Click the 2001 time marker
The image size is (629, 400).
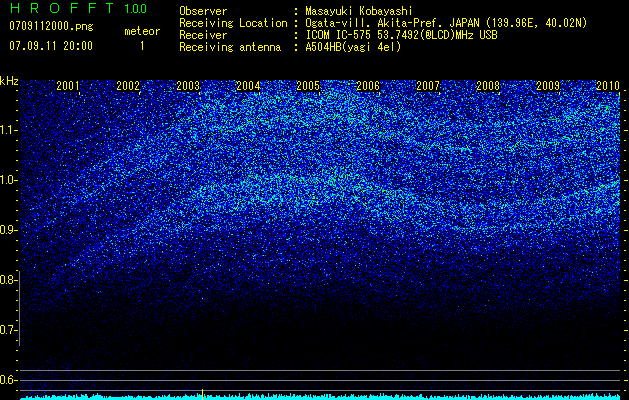(68, 86)
